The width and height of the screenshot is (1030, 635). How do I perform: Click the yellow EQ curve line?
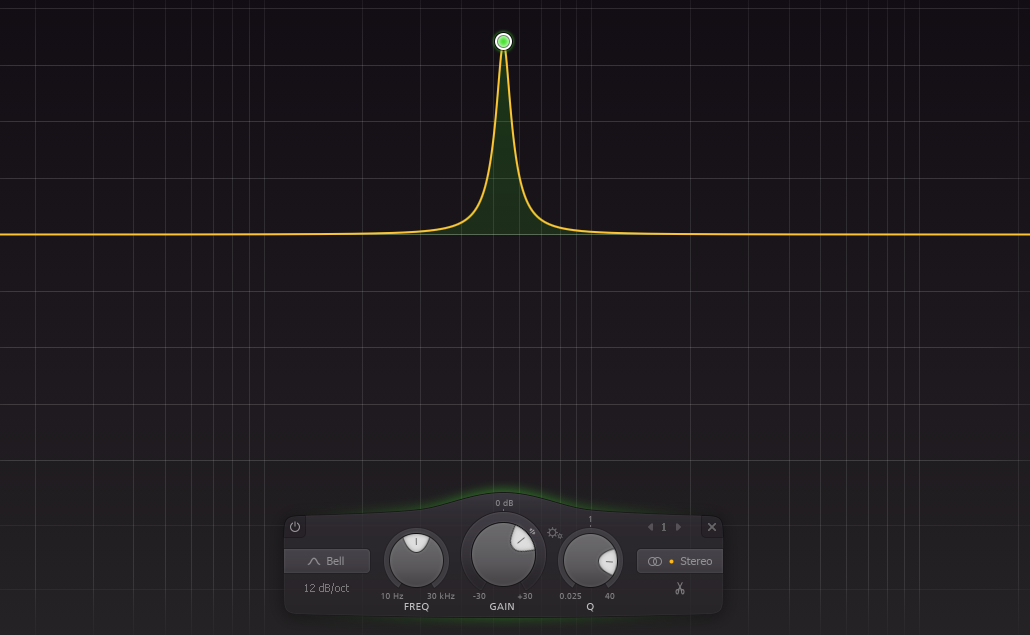tap(197, 234)
